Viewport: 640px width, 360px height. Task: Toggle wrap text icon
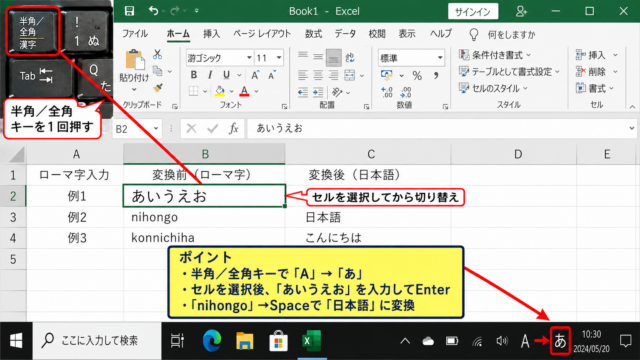[350, 58]
